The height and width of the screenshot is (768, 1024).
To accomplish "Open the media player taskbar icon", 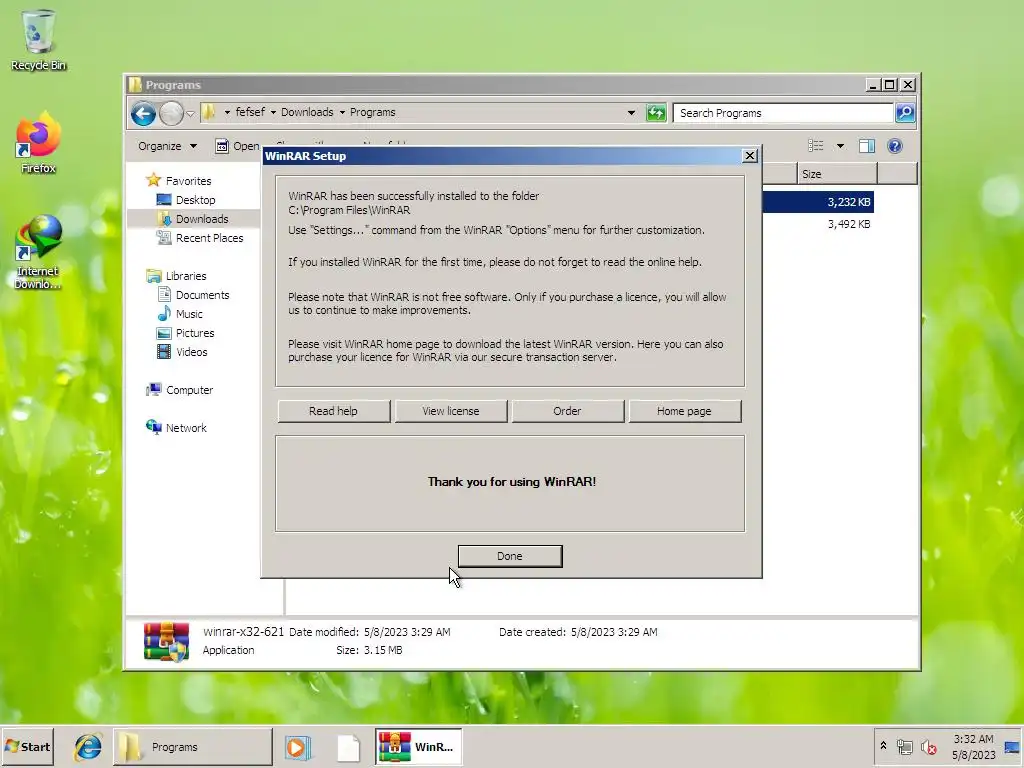I will click(298, 747).
